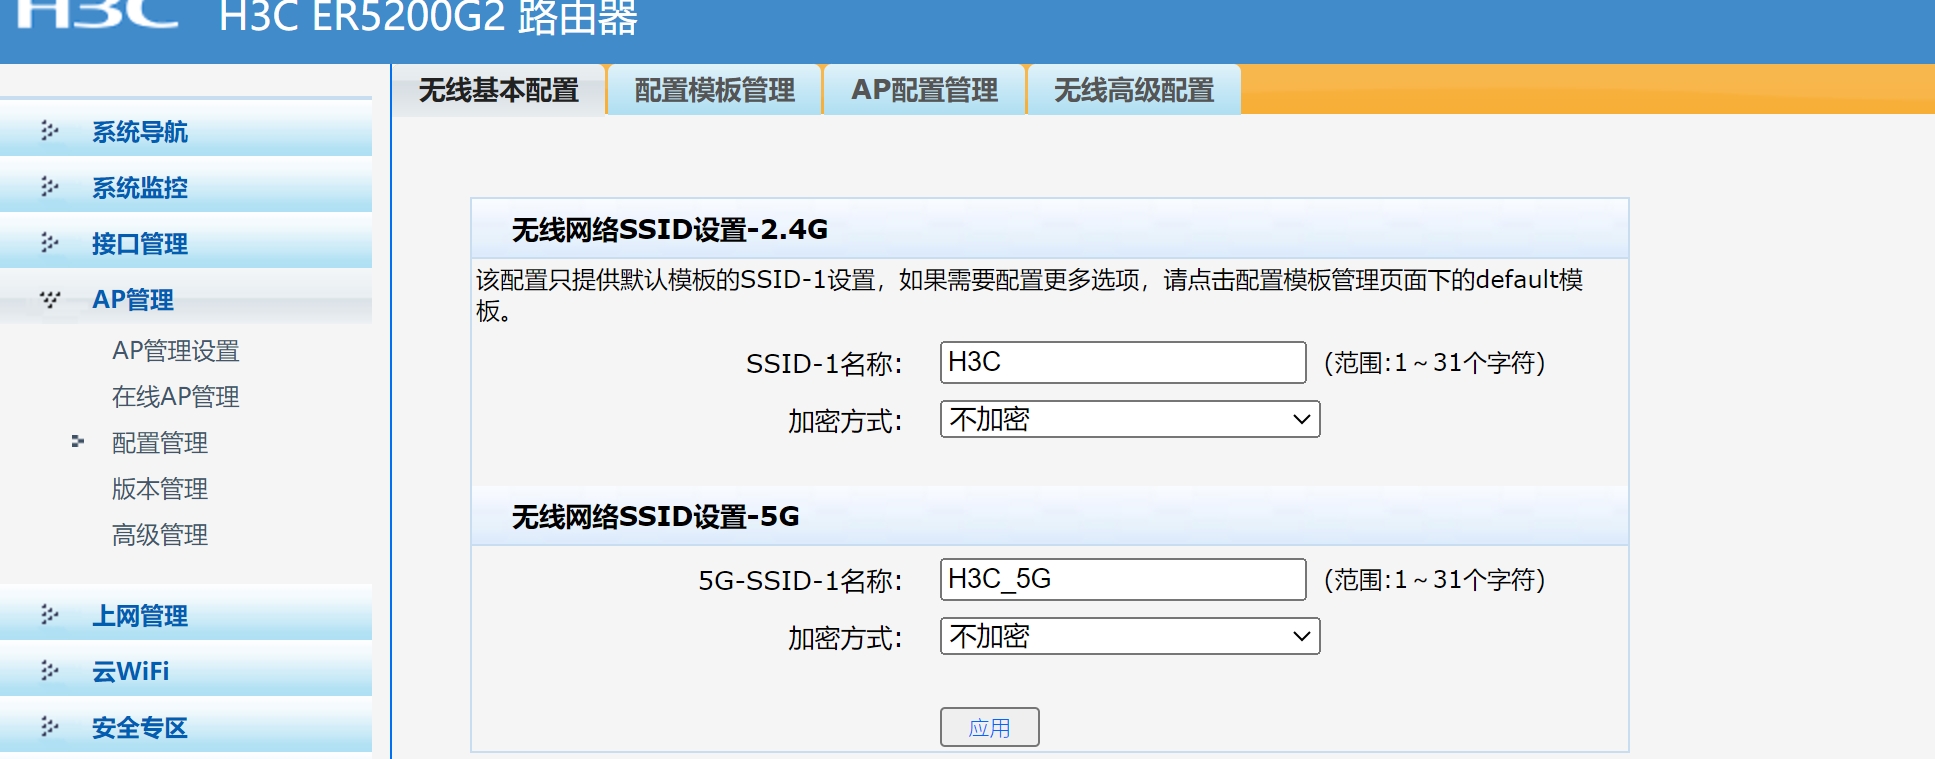The image size is (1935, 759).
Task: Click the 接口管理 menu bullet icon
Action: click(x=49, y=243)
